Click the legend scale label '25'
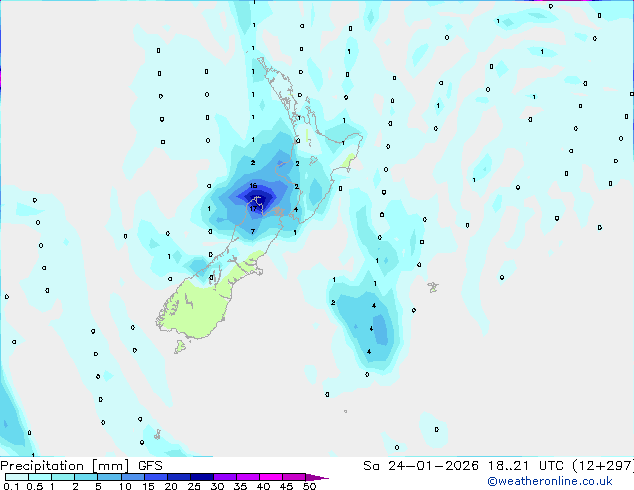The height and width of the screenshot is (490, 634). coord(194,486)
